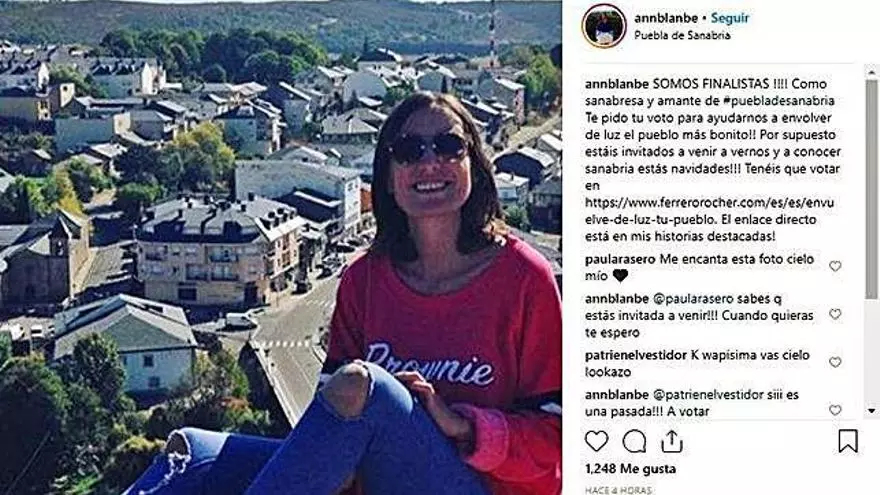View the 1,248 Me gusta likes list
This screenshot has height=495, width=880.
point(630,469)
